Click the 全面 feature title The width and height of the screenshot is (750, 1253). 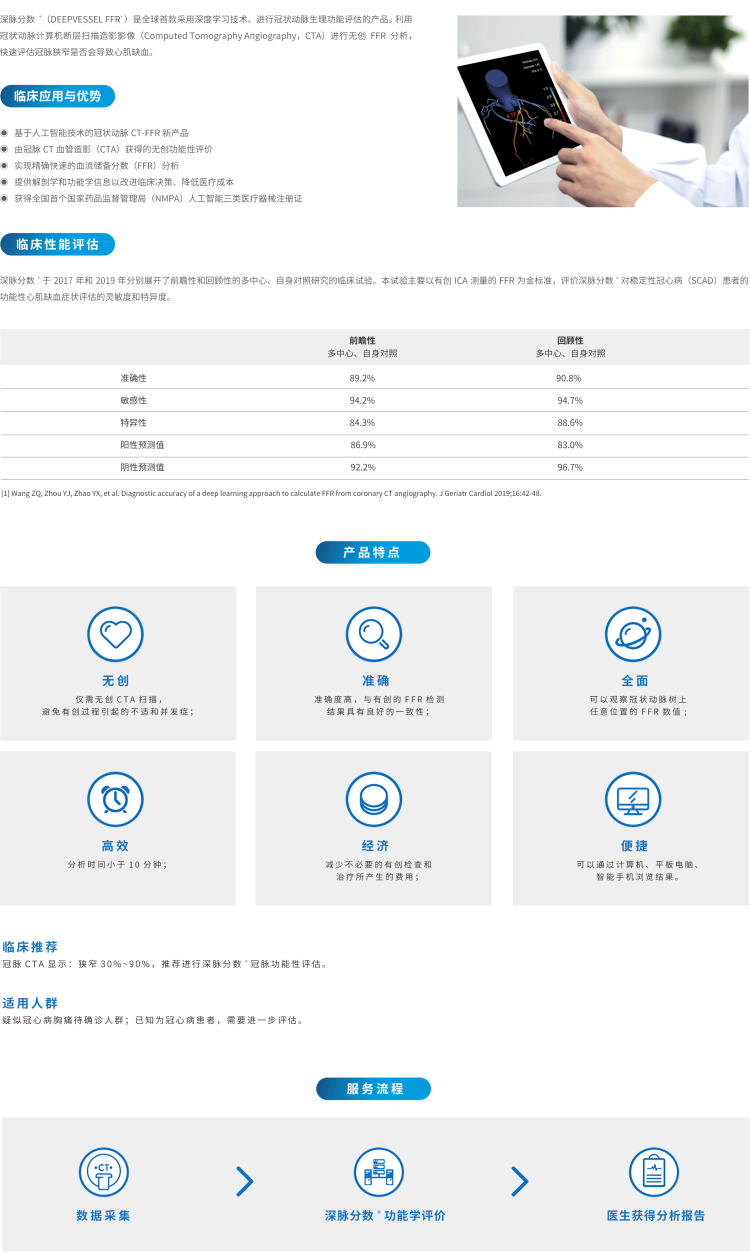coord(634,680)
